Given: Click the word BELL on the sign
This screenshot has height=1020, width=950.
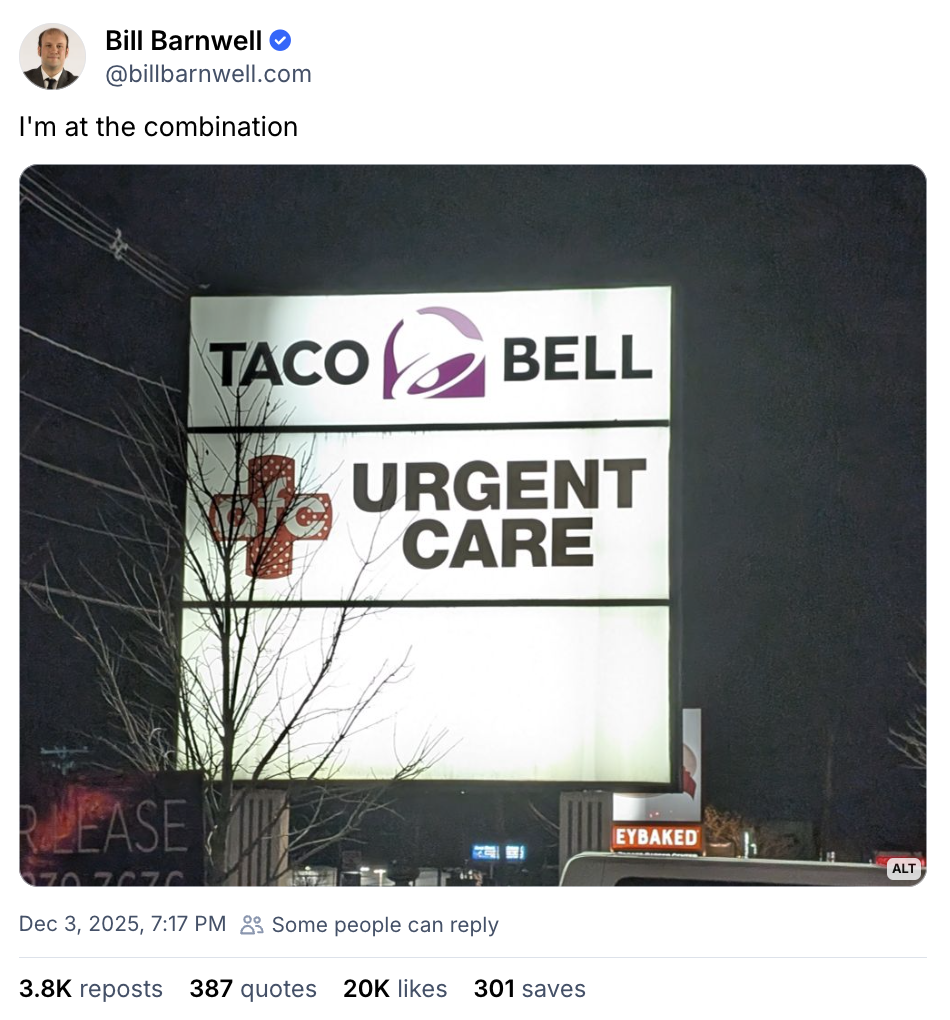Looking at the screenshot, I should coord(577,358).
